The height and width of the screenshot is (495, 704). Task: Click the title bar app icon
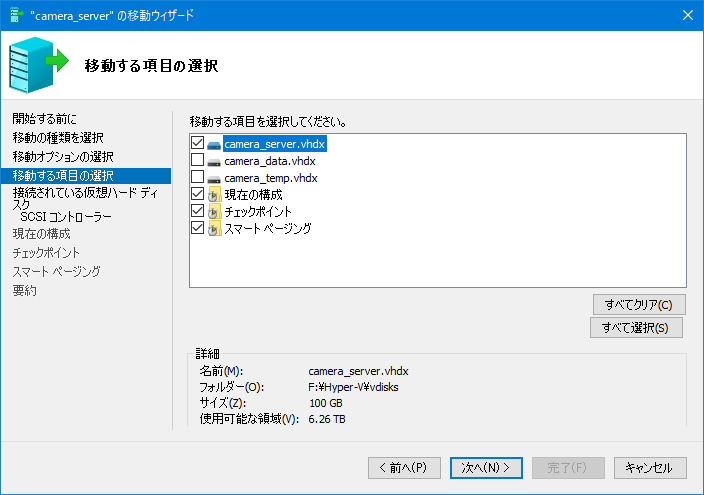click(x=14, y=15)
